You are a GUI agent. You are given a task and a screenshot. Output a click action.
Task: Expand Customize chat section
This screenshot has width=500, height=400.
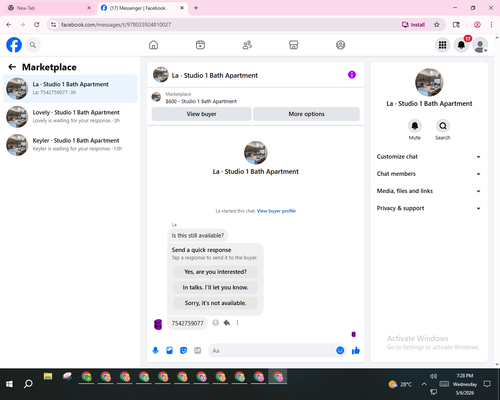pos(429,157)
